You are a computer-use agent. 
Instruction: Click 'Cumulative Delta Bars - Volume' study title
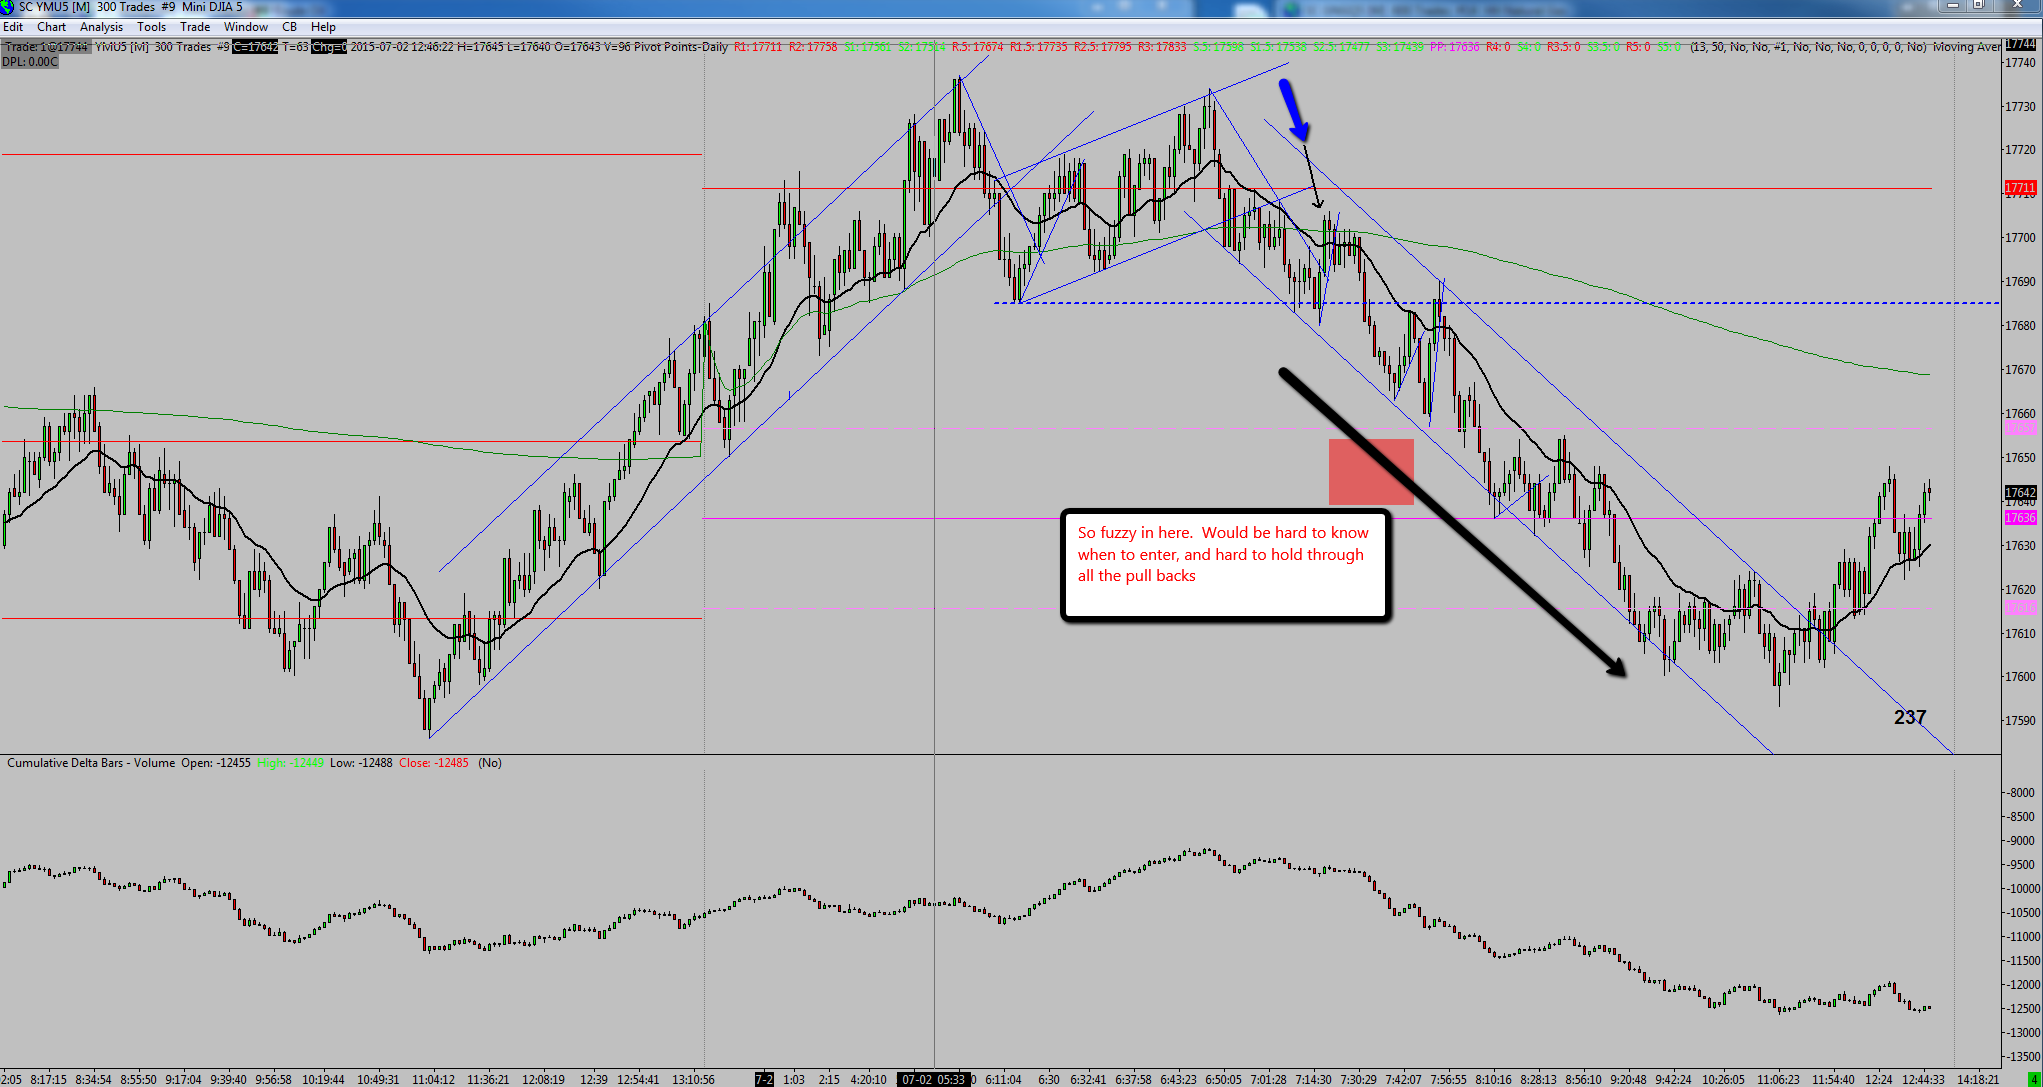coord(91,763)
